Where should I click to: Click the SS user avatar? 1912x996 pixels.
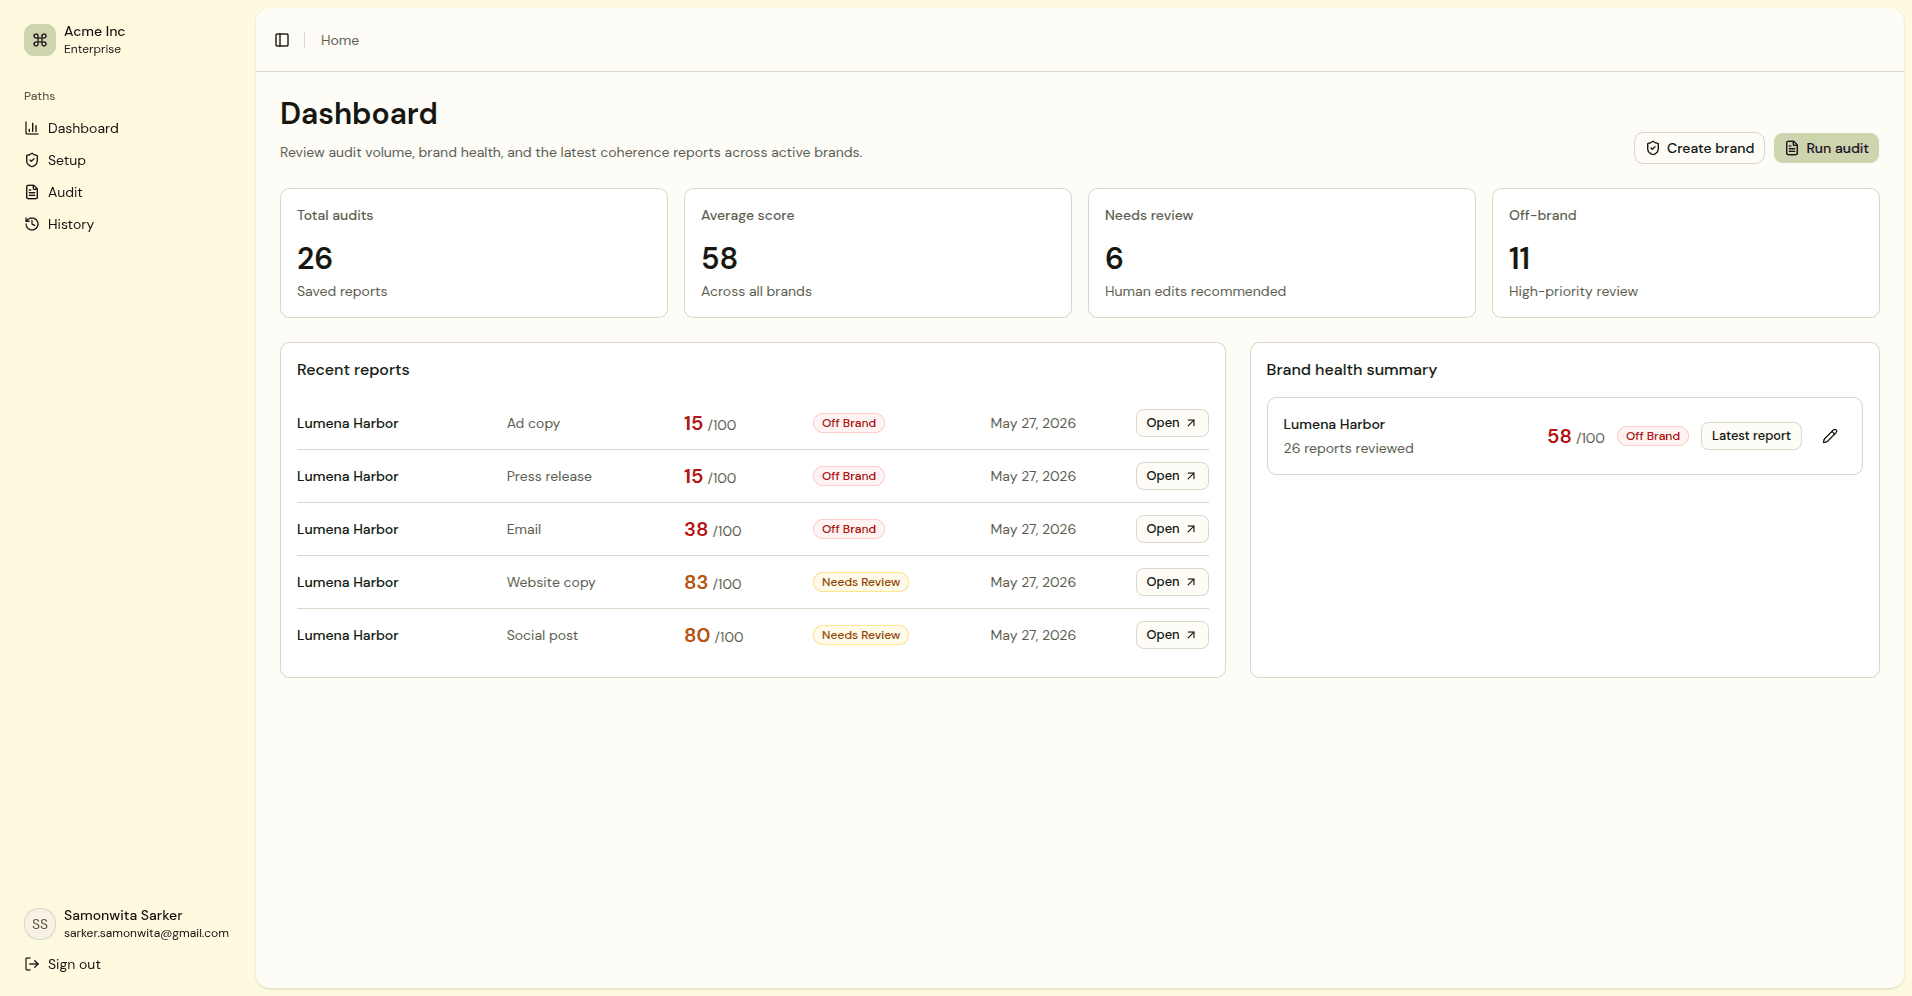pyautogui.click(x=40, y=924)
